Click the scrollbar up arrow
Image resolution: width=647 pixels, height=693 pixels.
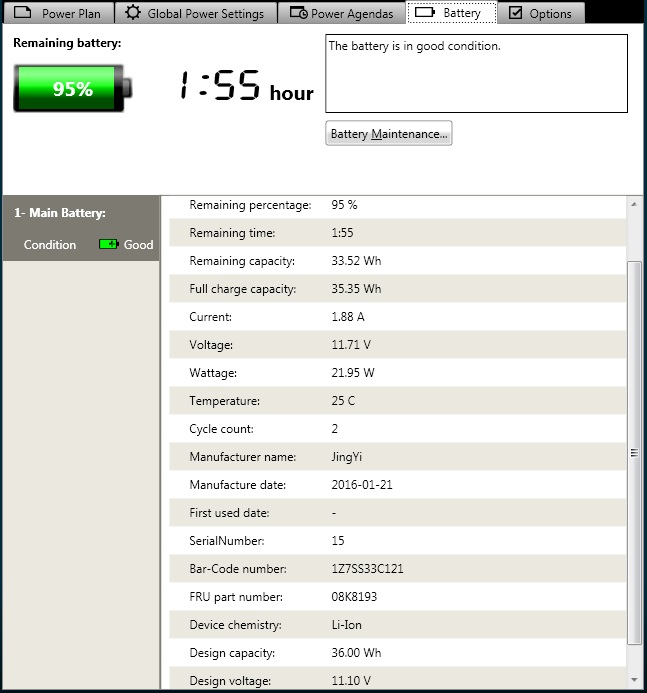(x=634, y=204)
